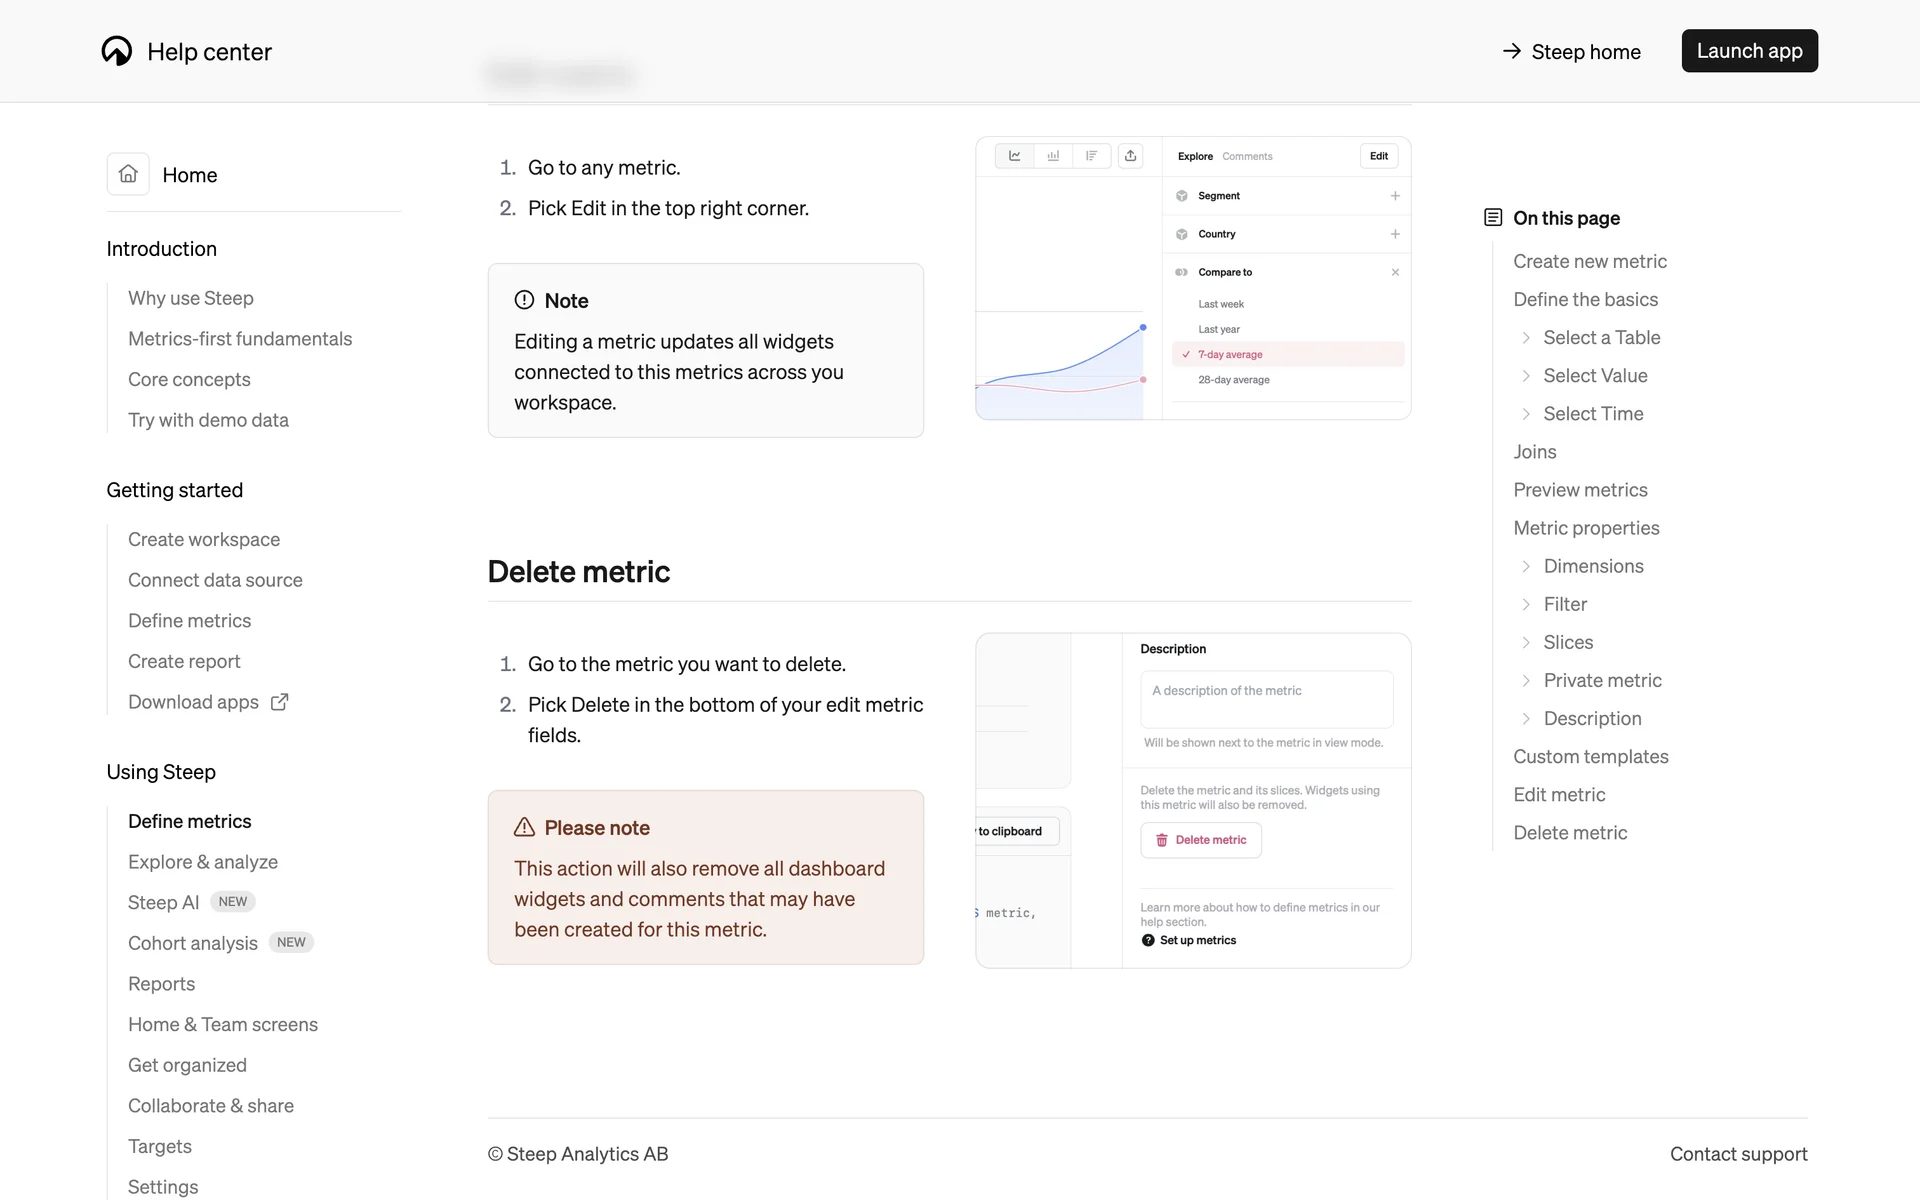Screen dimensions: 1920x1200
Task: Expand the Private metric chevron
Action: pos(1526,680)
